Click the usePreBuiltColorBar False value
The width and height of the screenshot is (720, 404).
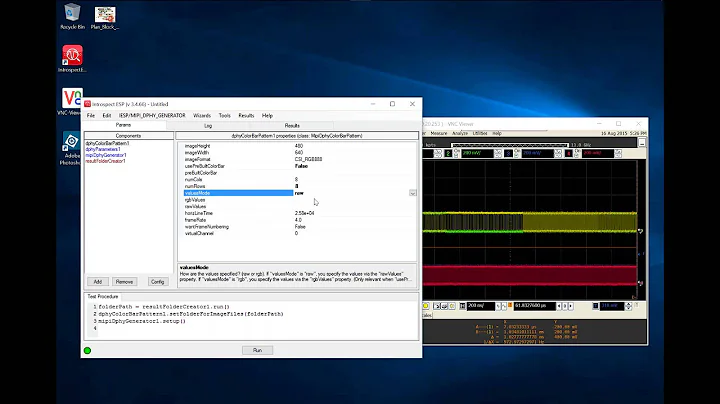(301, 166)
